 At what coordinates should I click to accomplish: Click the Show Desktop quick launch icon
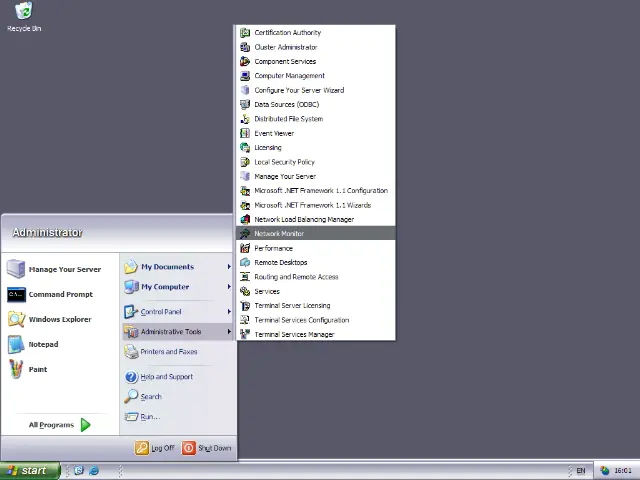(x=78, y=471)
